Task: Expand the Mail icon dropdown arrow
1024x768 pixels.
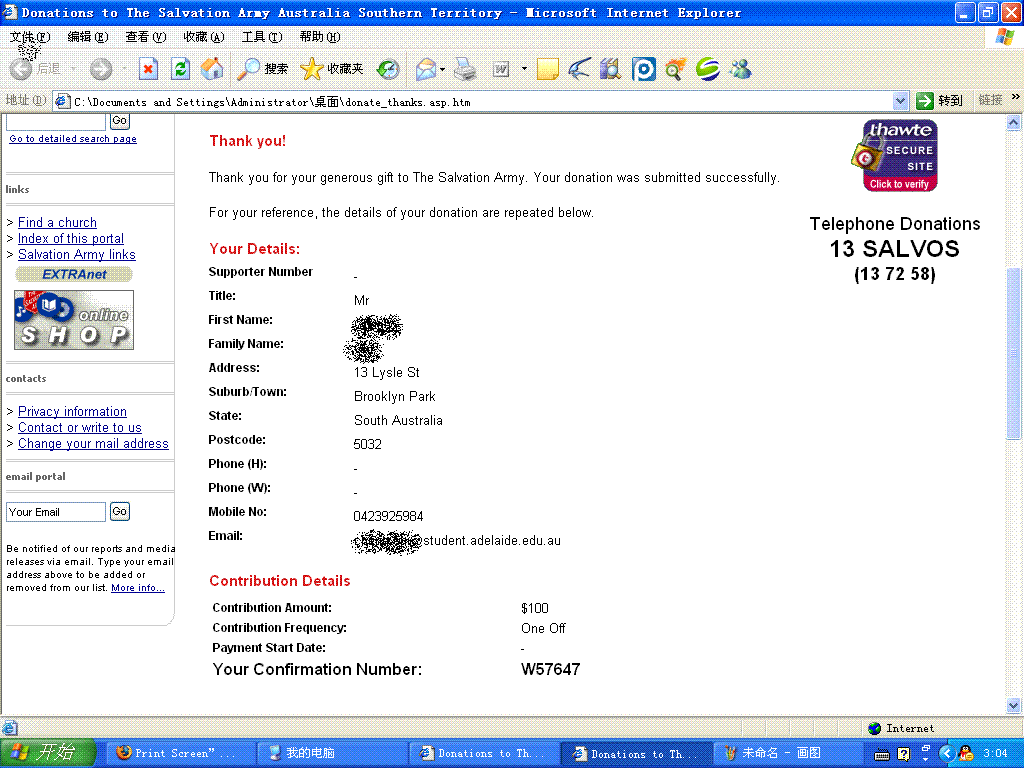Action: (442, 69)
